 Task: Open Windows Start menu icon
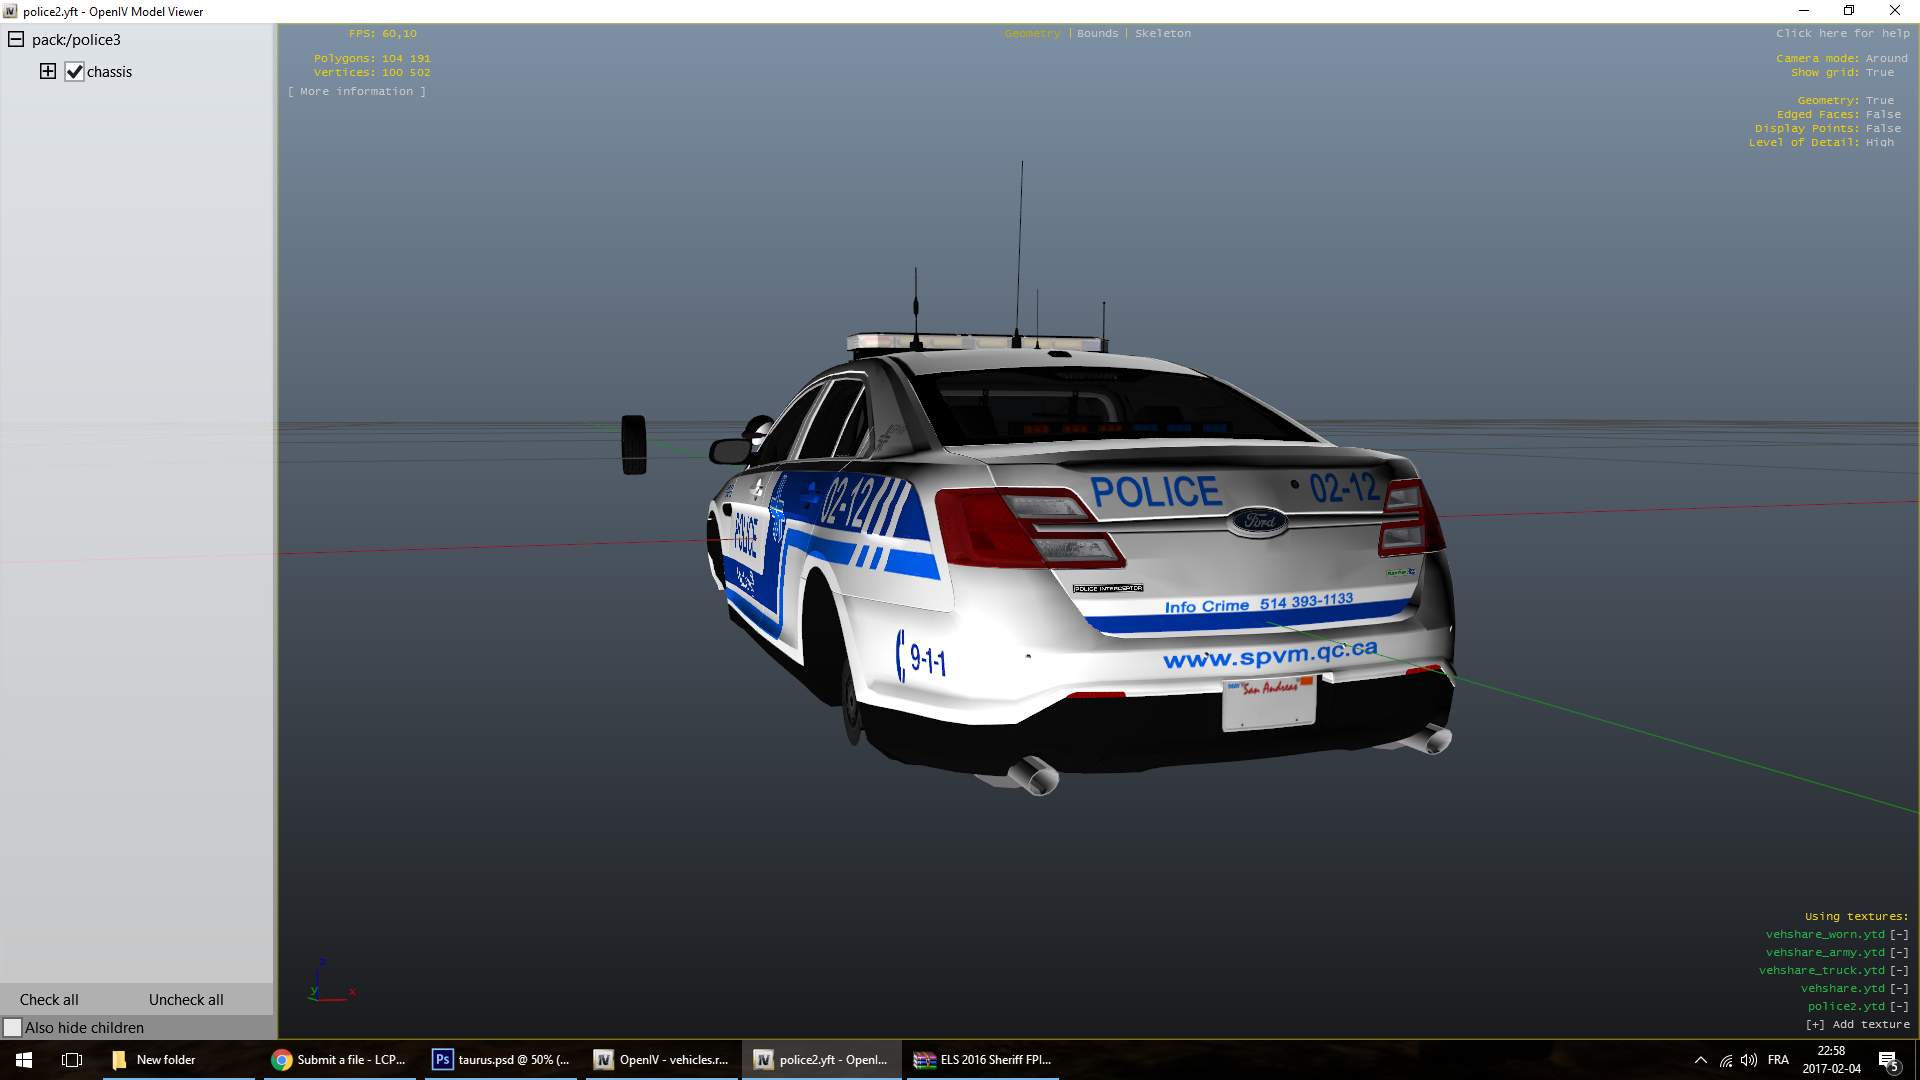[24, 1060]
